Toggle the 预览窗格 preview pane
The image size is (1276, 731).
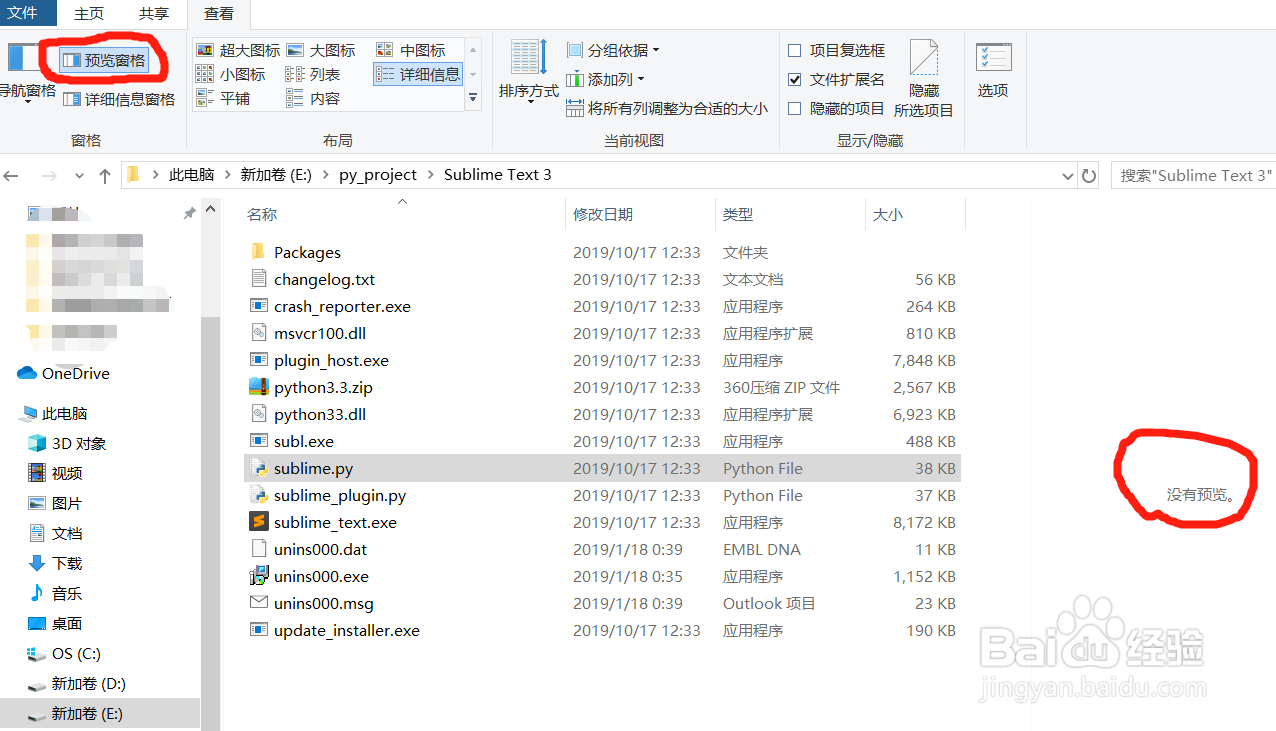[104, 60]
